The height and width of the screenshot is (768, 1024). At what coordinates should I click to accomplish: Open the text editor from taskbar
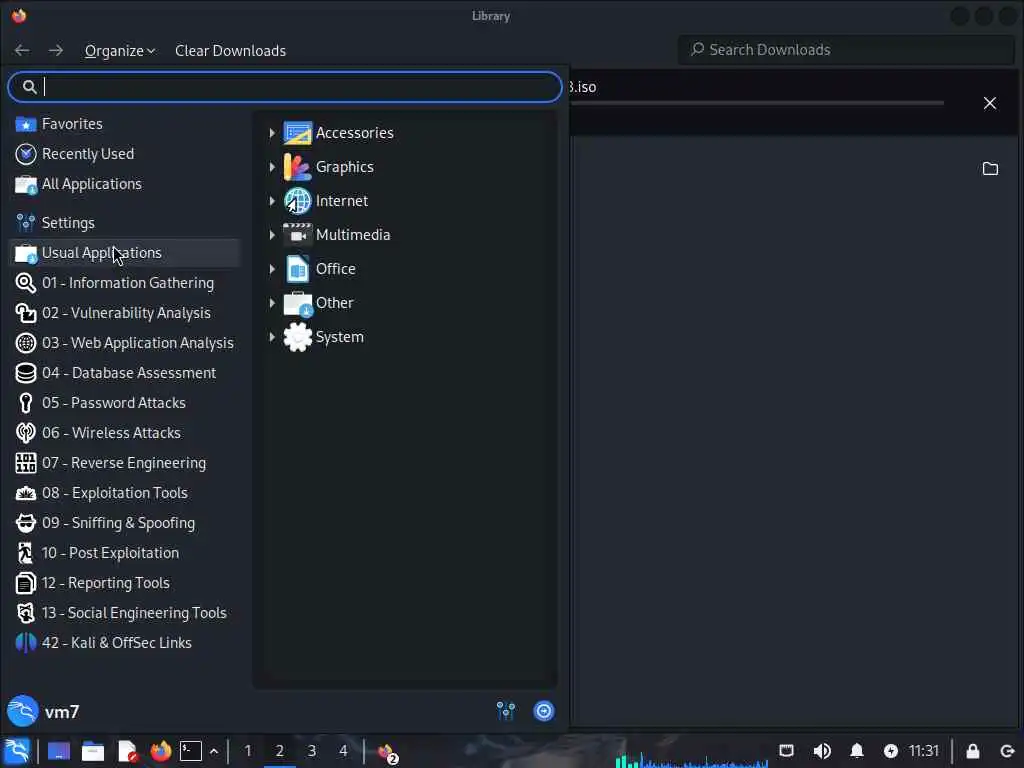127,751
